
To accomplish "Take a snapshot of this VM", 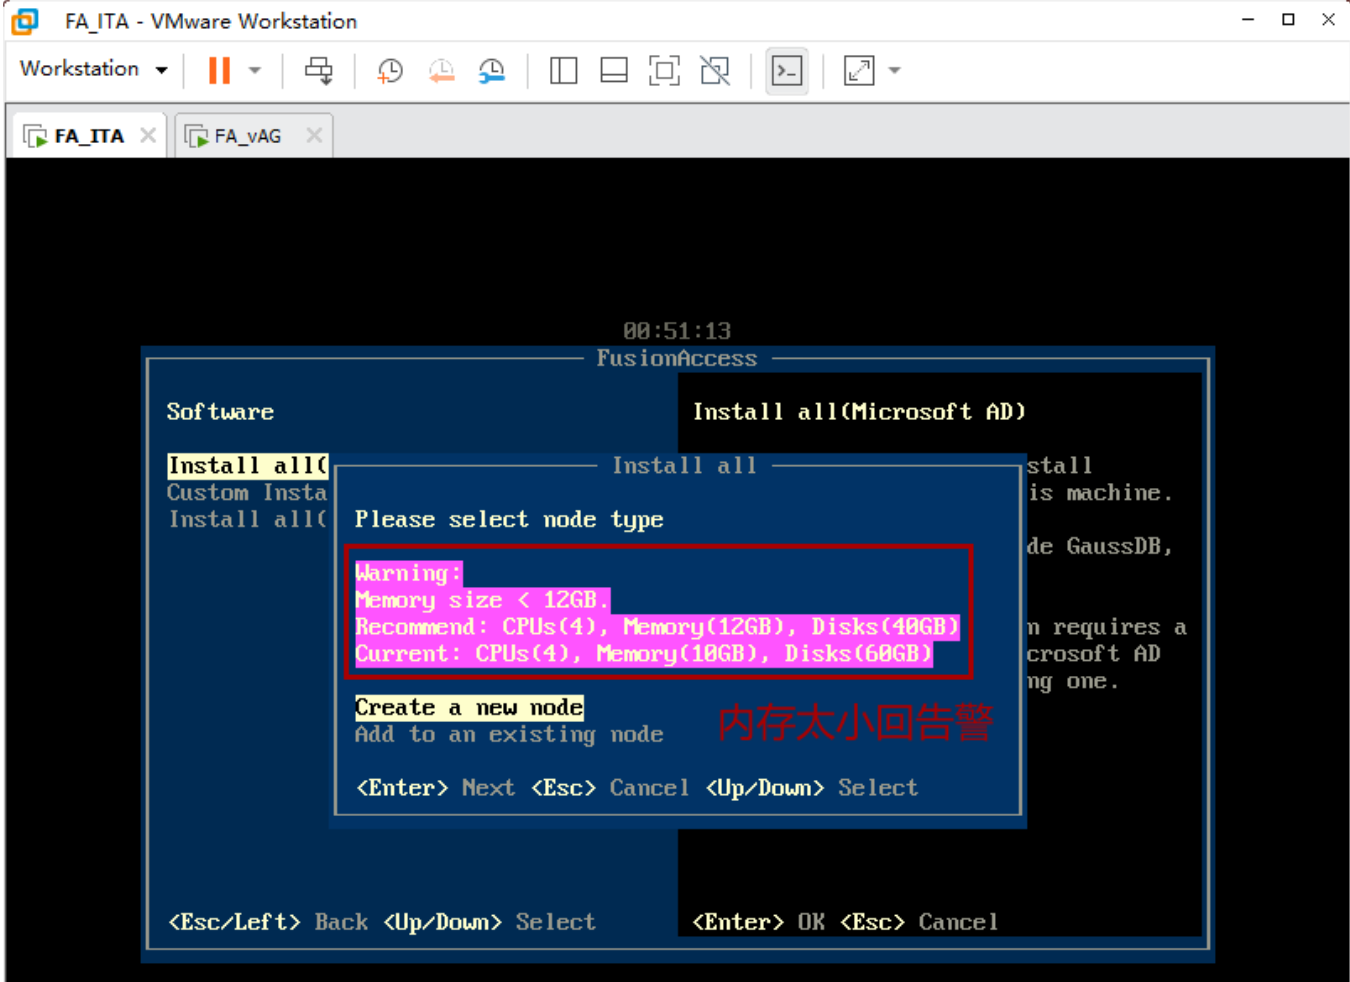I will click(390, 70).
